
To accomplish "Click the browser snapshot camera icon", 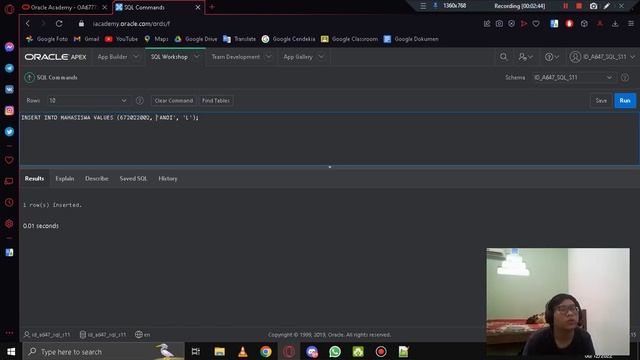I will (499, 24).
